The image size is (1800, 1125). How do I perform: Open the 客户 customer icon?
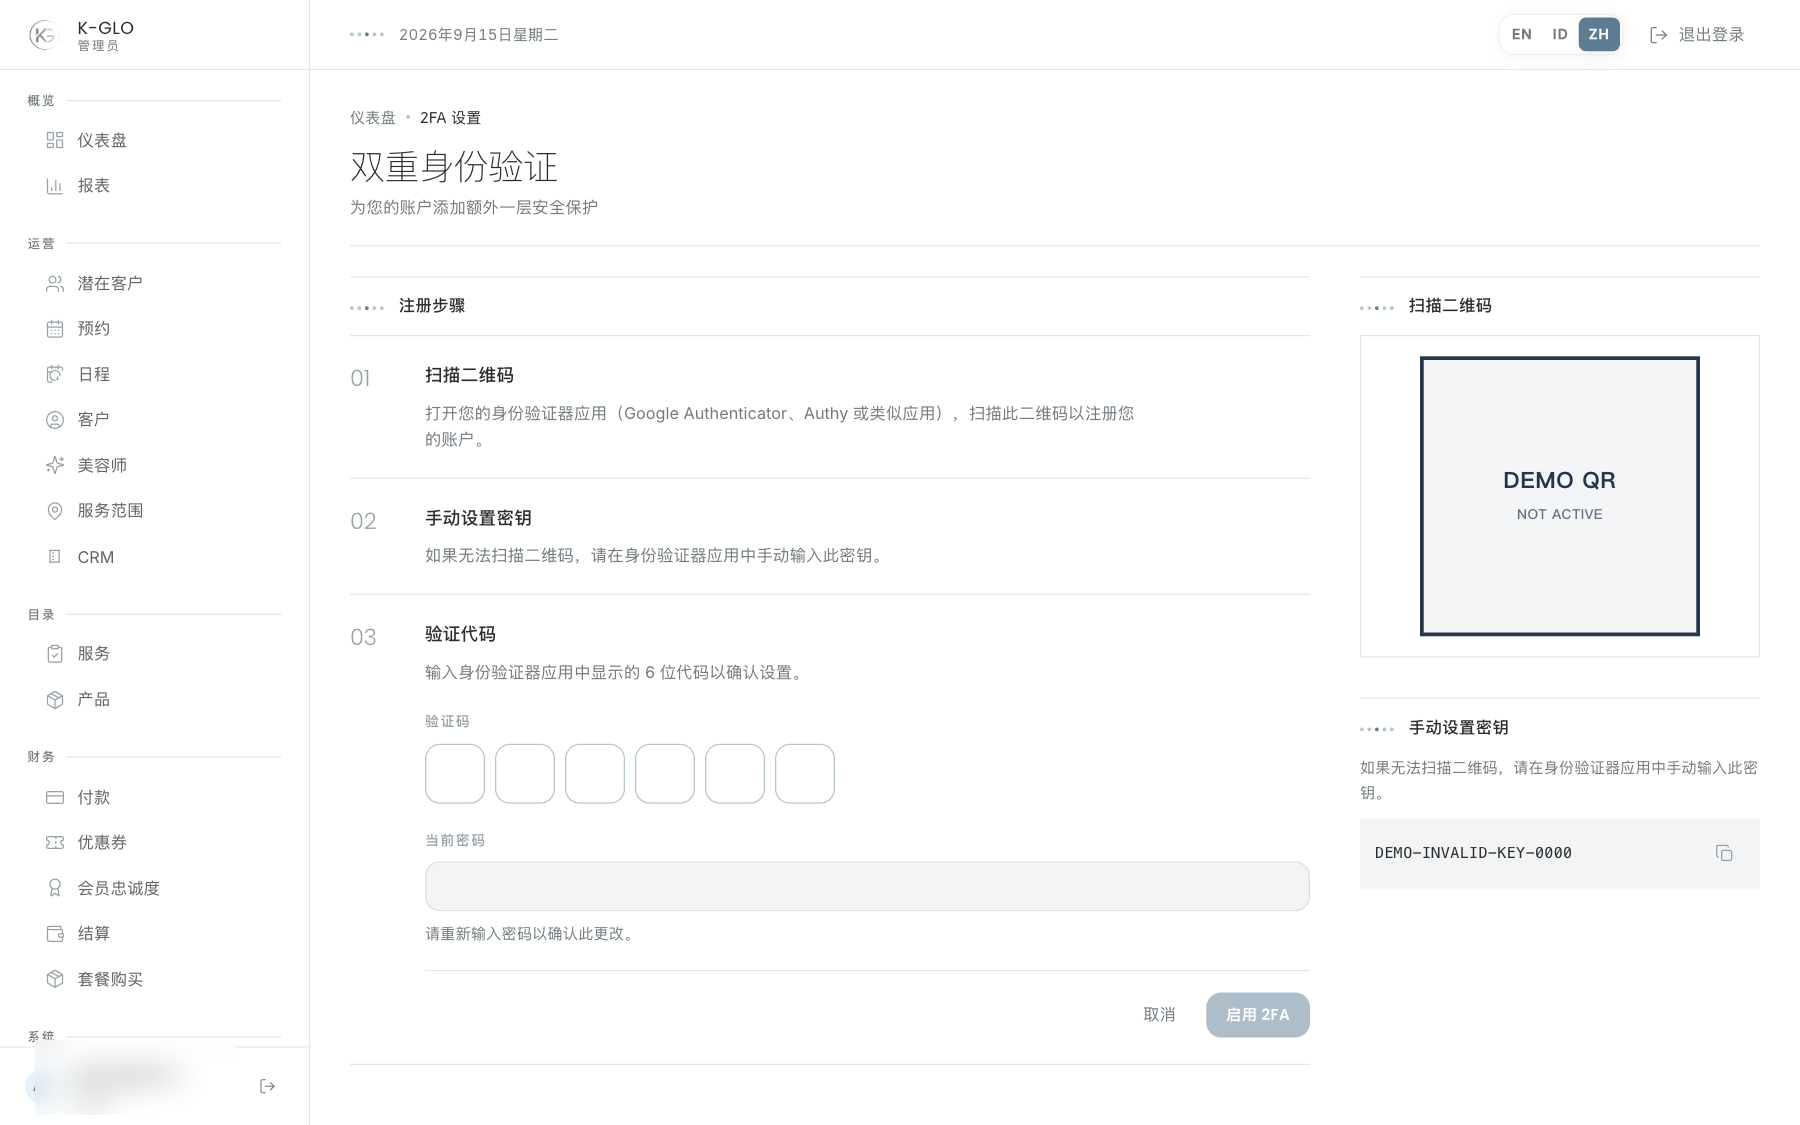(55, 420)
